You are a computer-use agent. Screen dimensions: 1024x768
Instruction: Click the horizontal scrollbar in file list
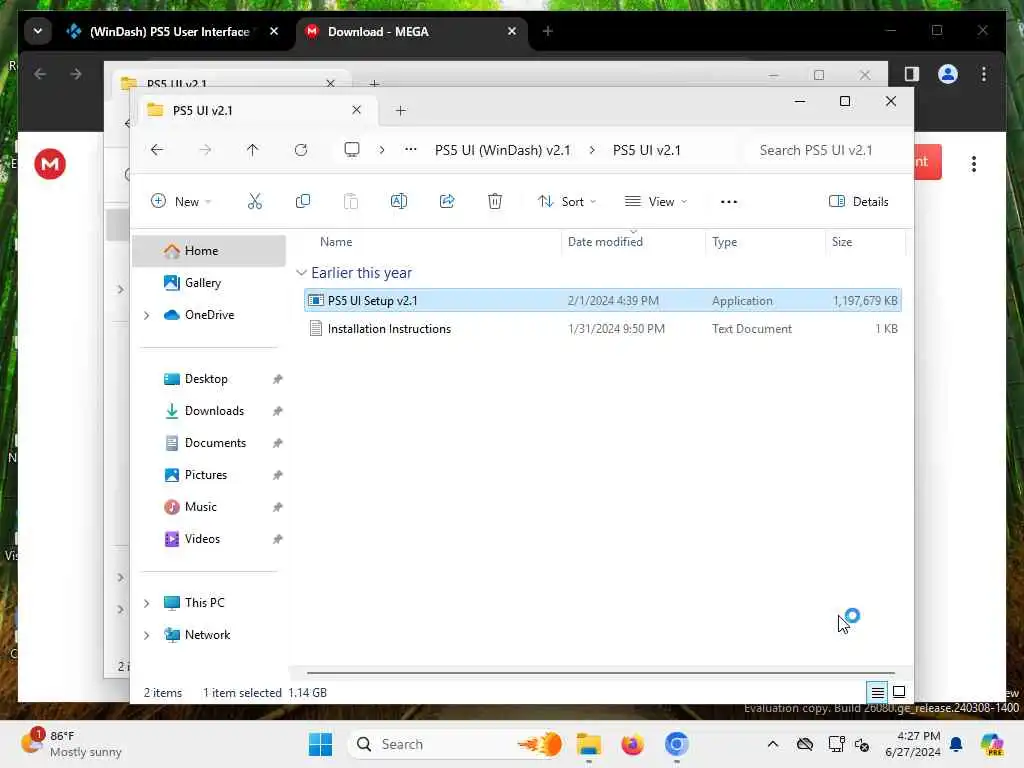pos(600,673)
